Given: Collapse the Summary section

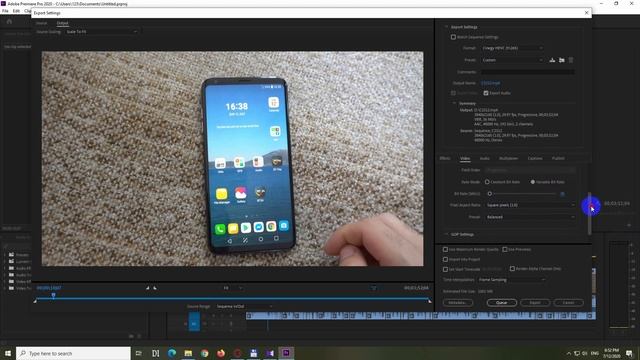Looking at the screenshot, I should [454, 104].
